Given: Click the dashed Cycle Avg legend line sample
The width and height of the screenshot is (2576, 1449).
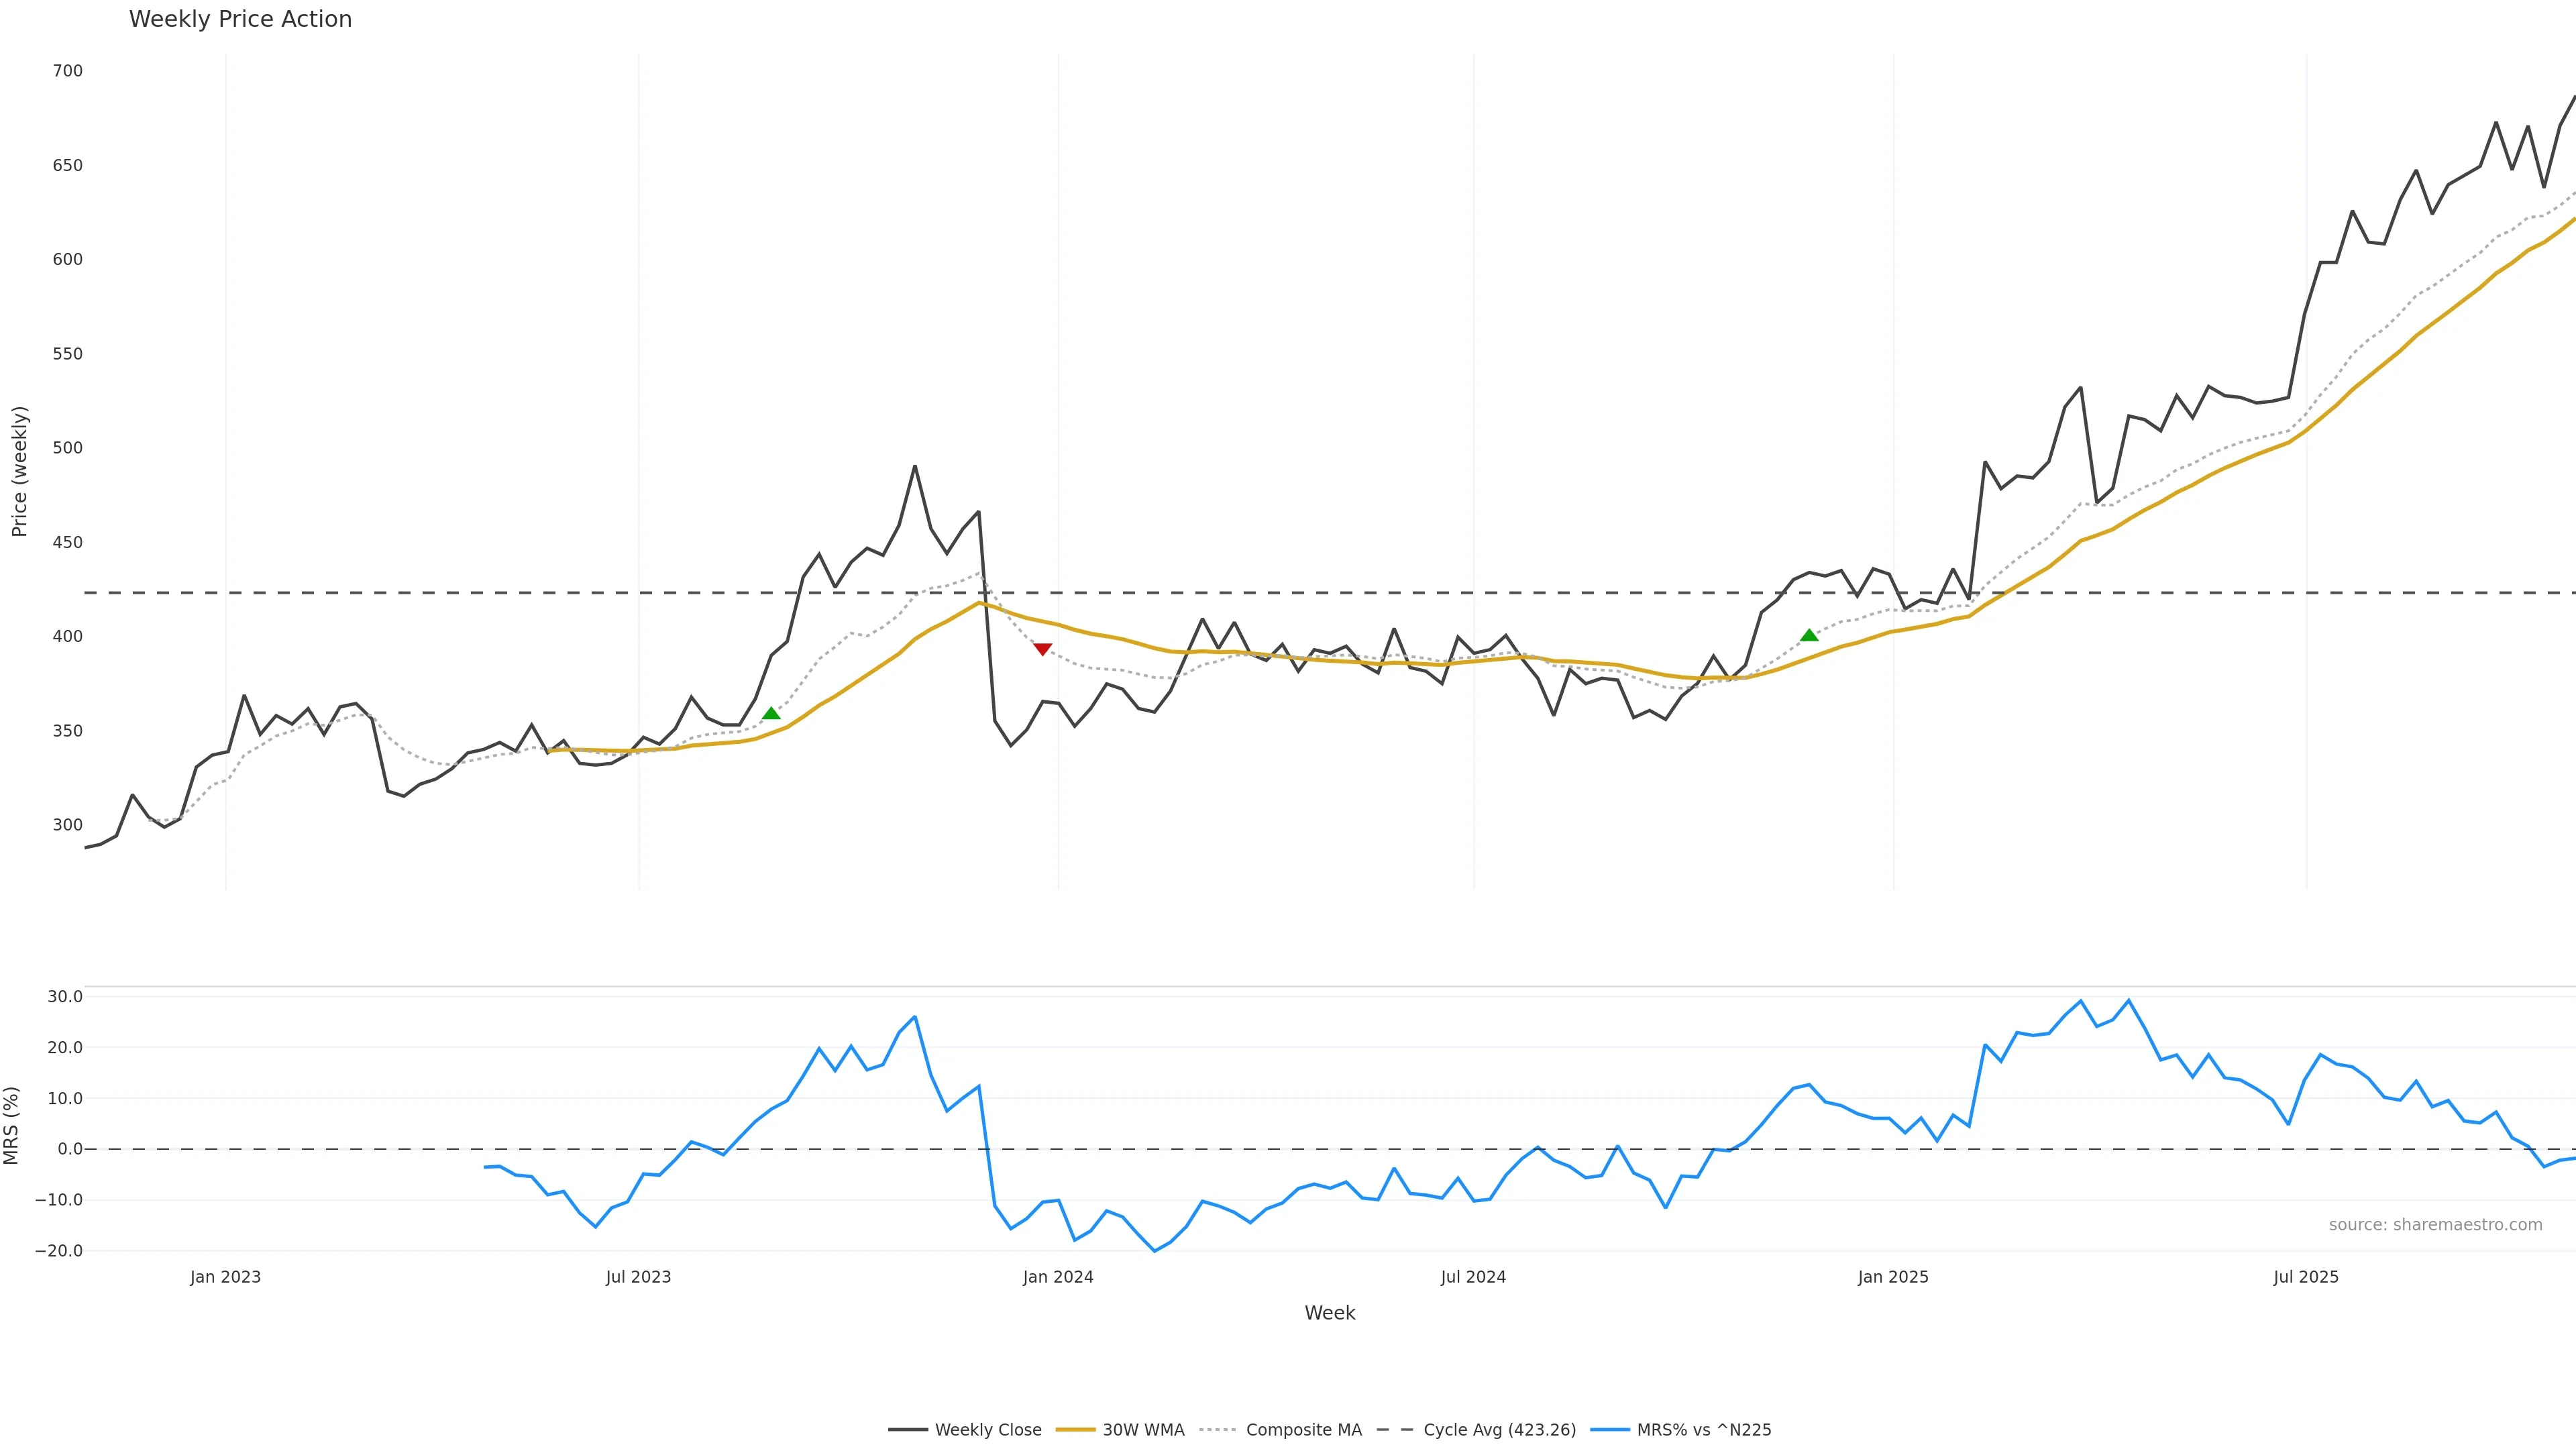Looking at the screenshot, I should (1395, 1430).
